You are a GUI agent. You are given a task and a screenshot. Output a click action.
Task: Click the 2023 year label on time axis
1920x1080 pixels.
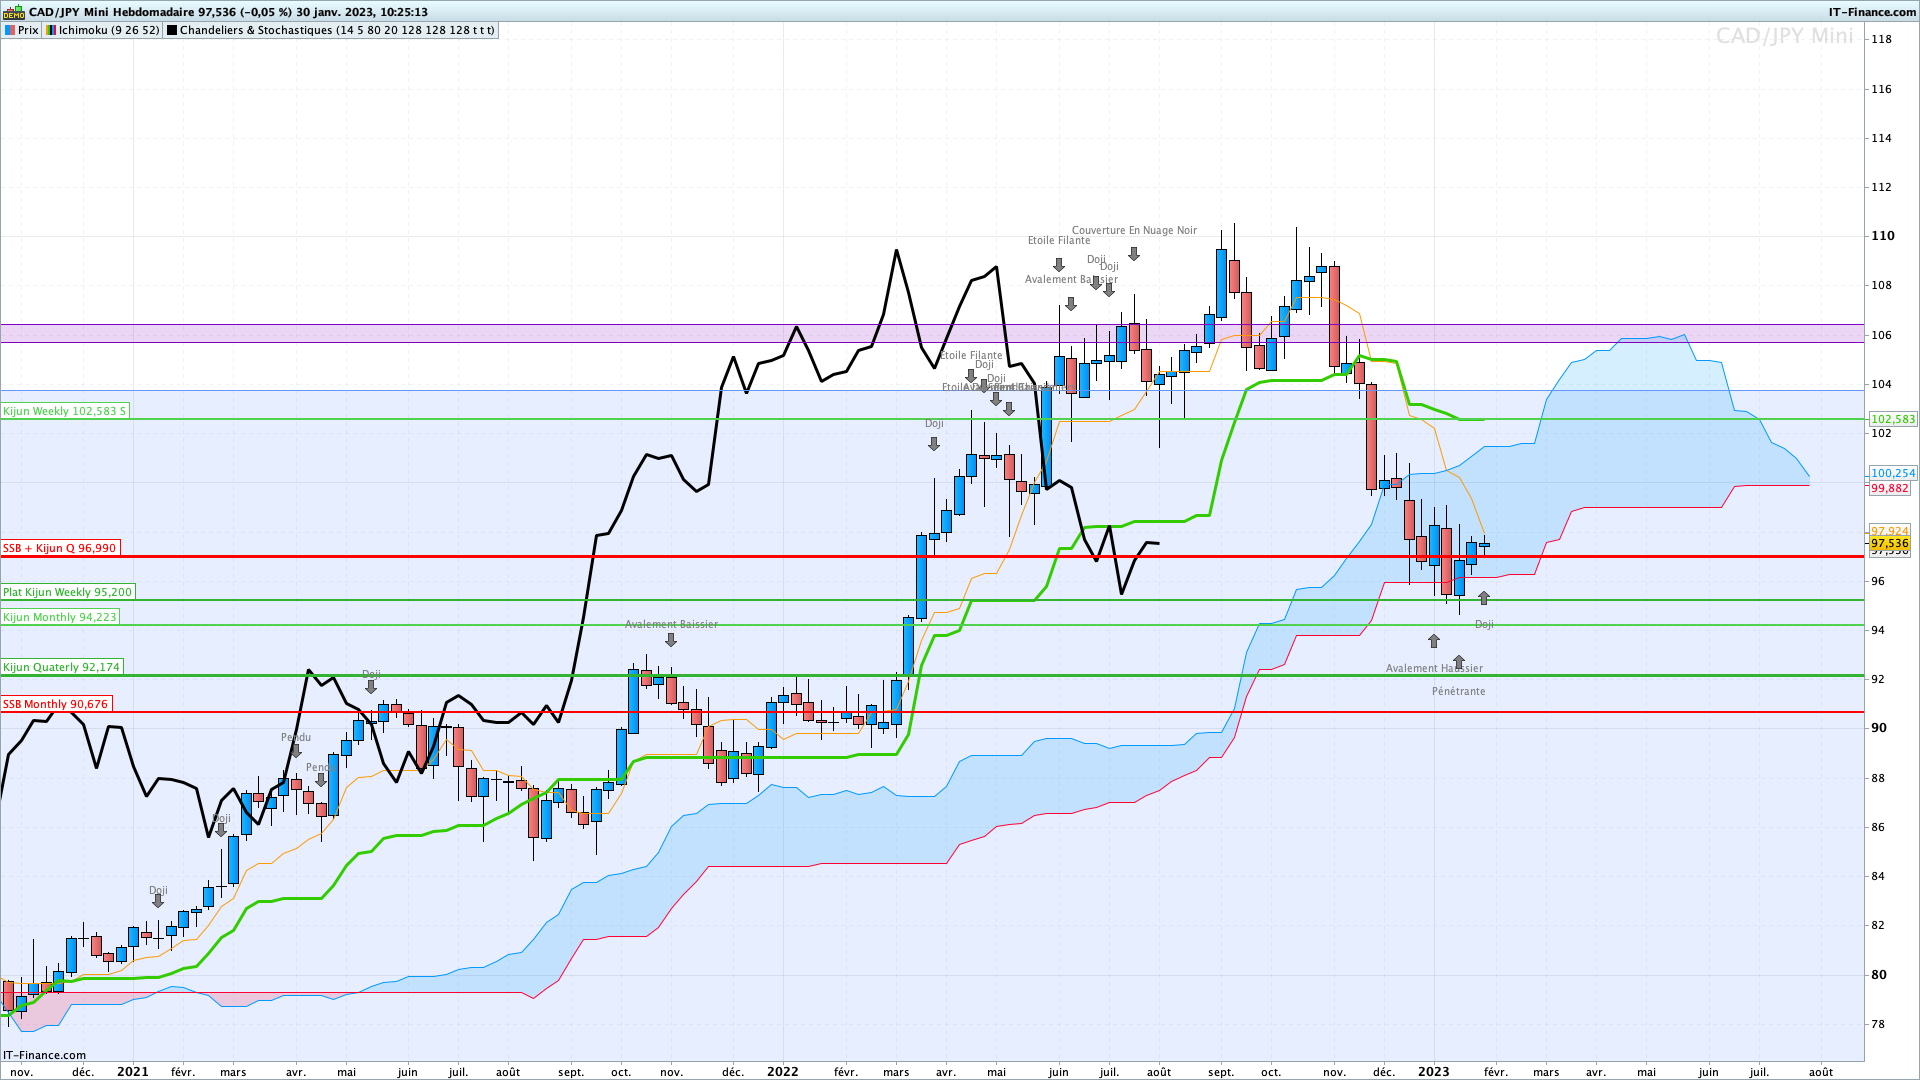1434,1072
